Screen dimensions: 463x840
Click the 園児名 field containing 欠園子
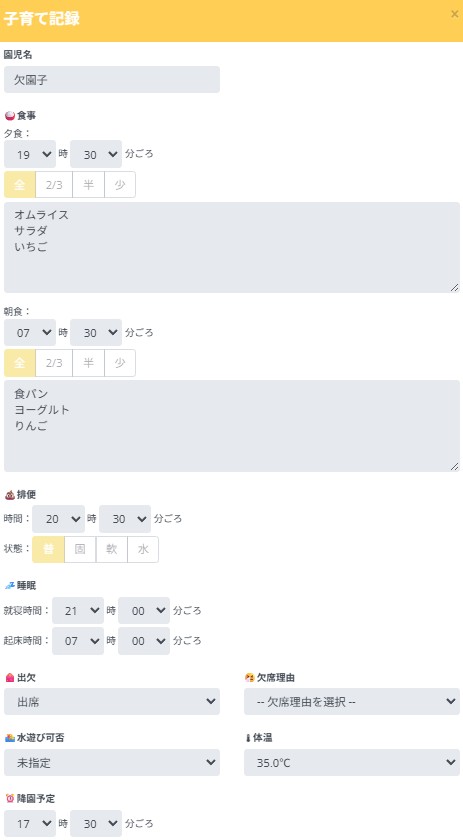(x=112, y=80)
